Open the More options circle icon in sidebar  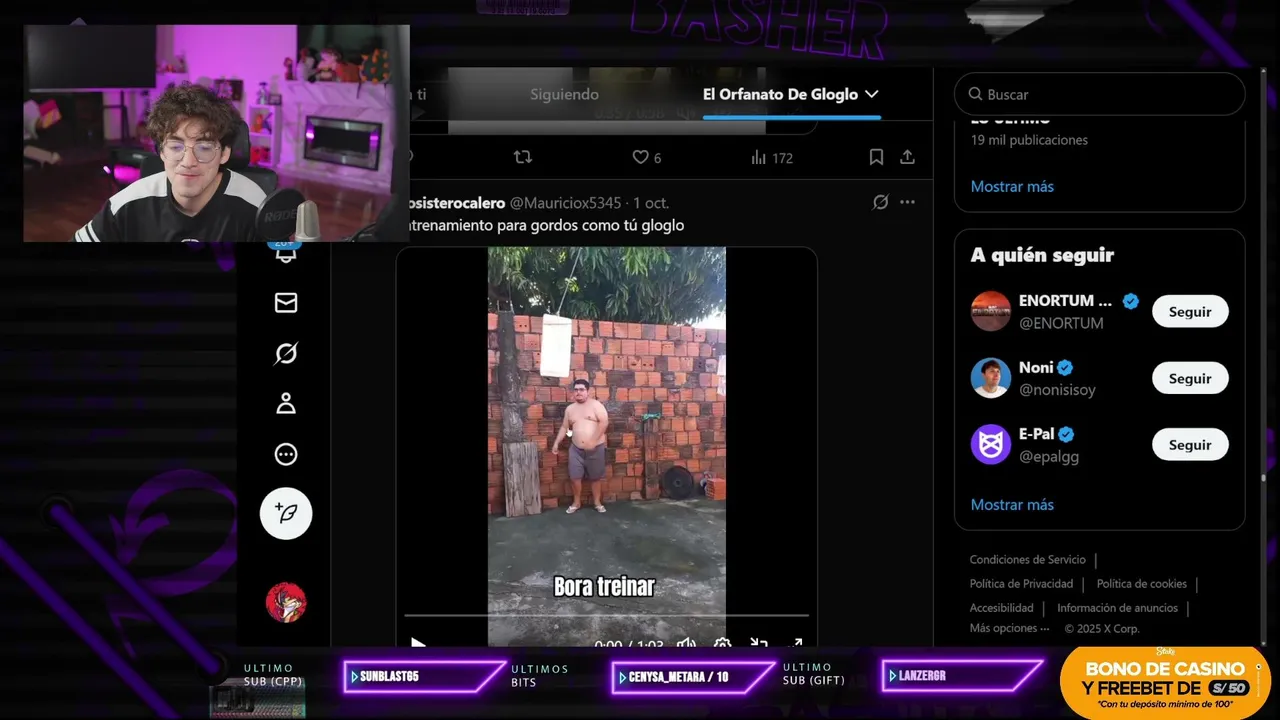[286, 454]
